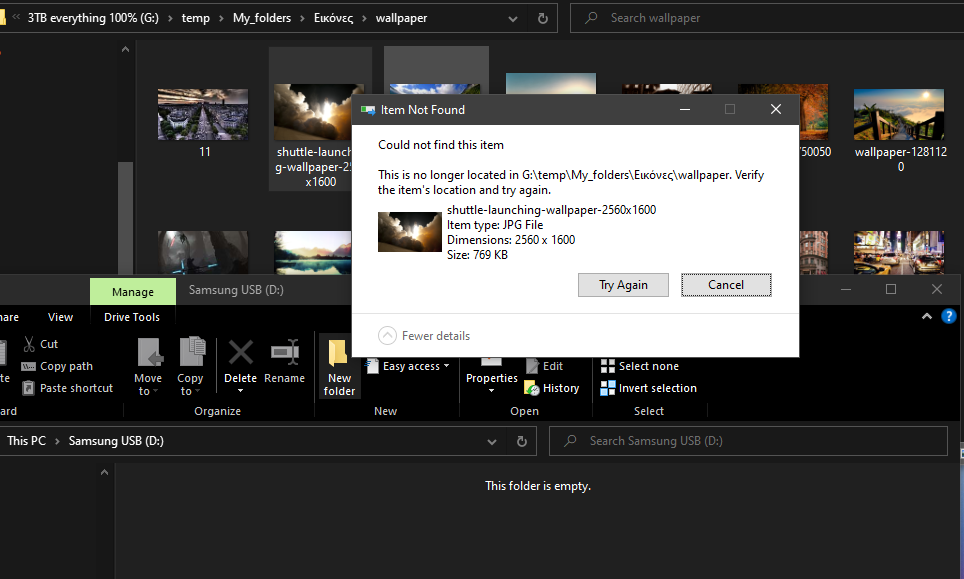Select the mountain lake thumbnail
The height and width of the screenshot is (579, 964).
312,253
